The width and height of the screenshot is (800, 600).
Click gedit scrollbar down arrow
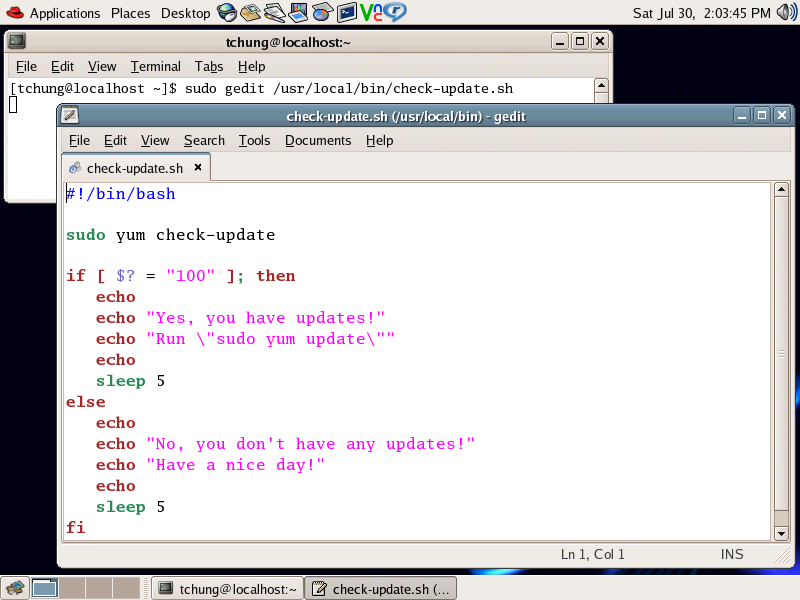[x=781, y=534]
